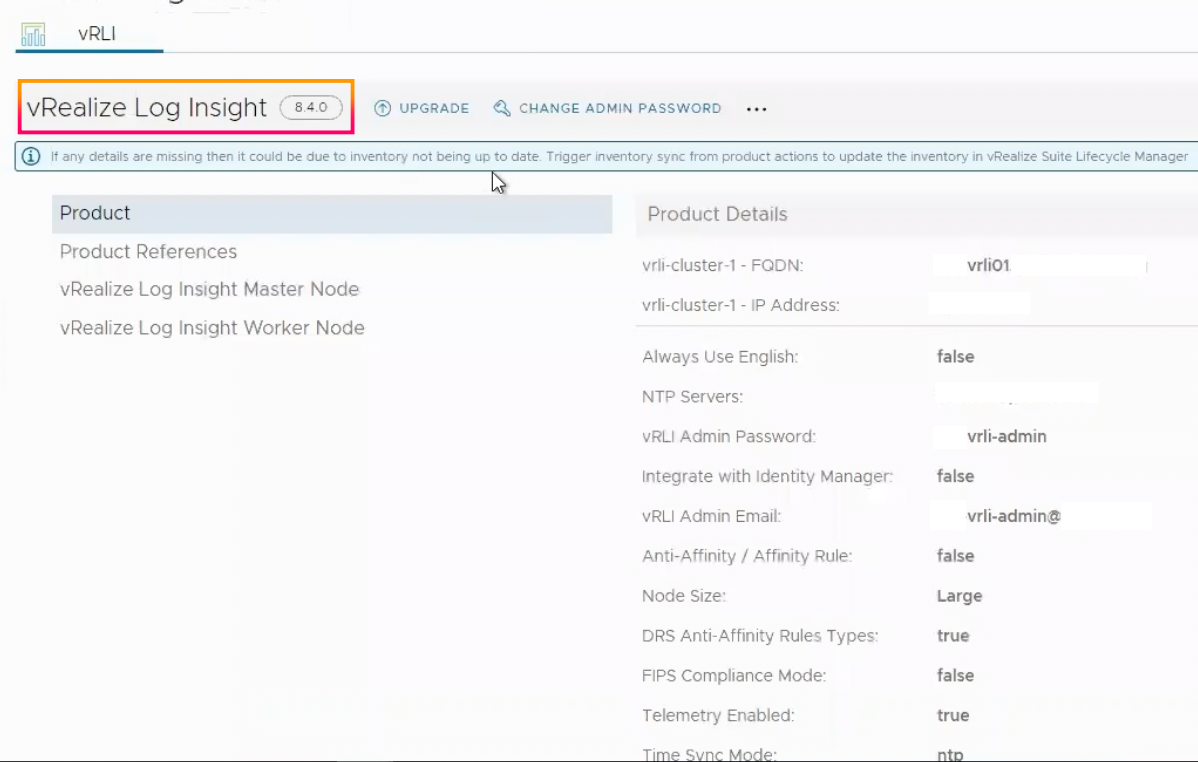Select Product References section
The image size is (1198, 762).
[148, 251]
